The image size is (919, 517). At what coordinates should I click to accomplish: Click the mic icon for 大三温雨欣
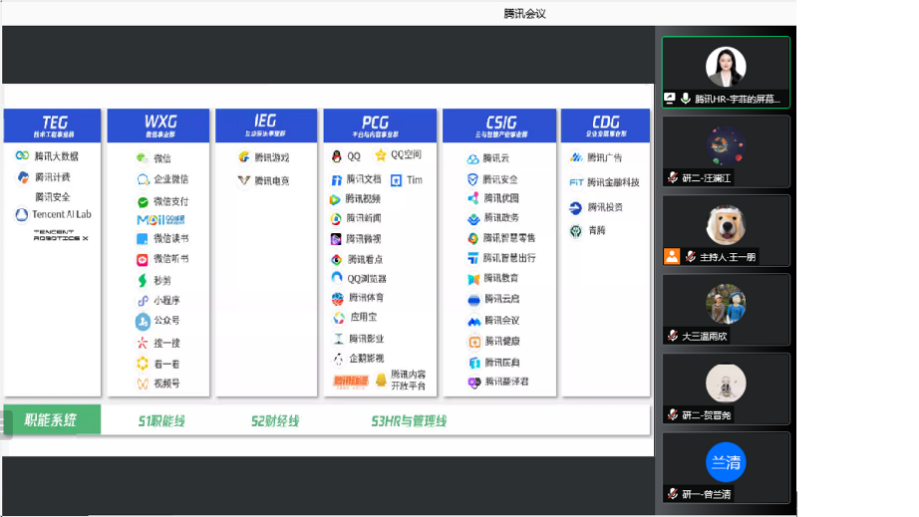(674, 336)
